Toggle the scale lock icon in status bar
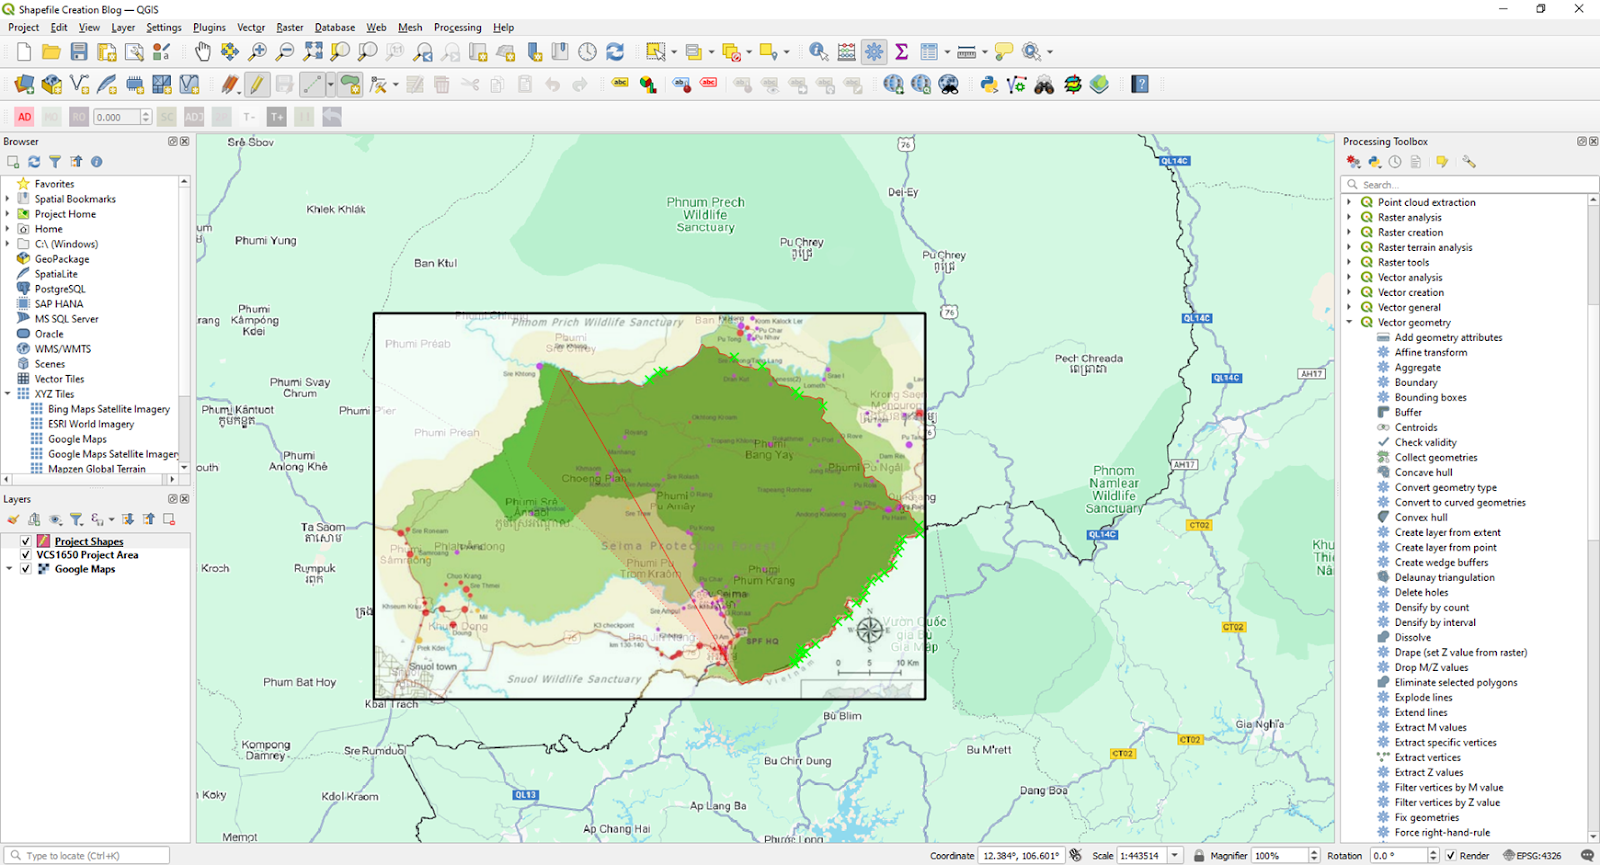1600x865 pixels. (1199, 855)
